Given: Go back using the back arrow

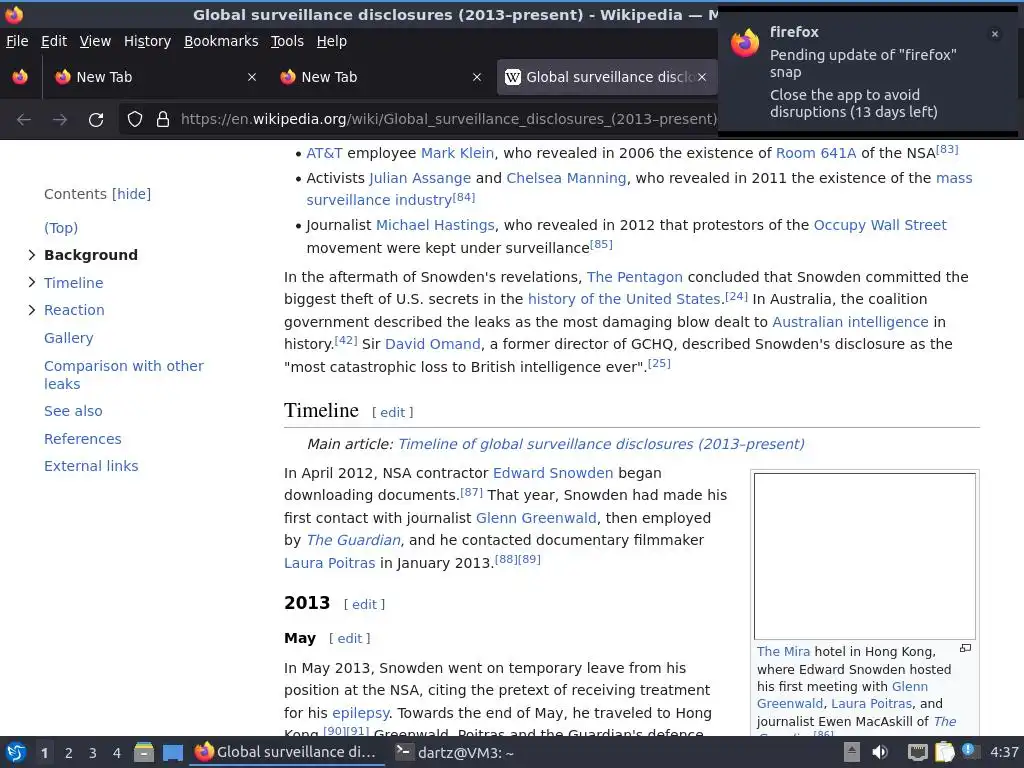Looking at the screenshot, I should [24, 120].
